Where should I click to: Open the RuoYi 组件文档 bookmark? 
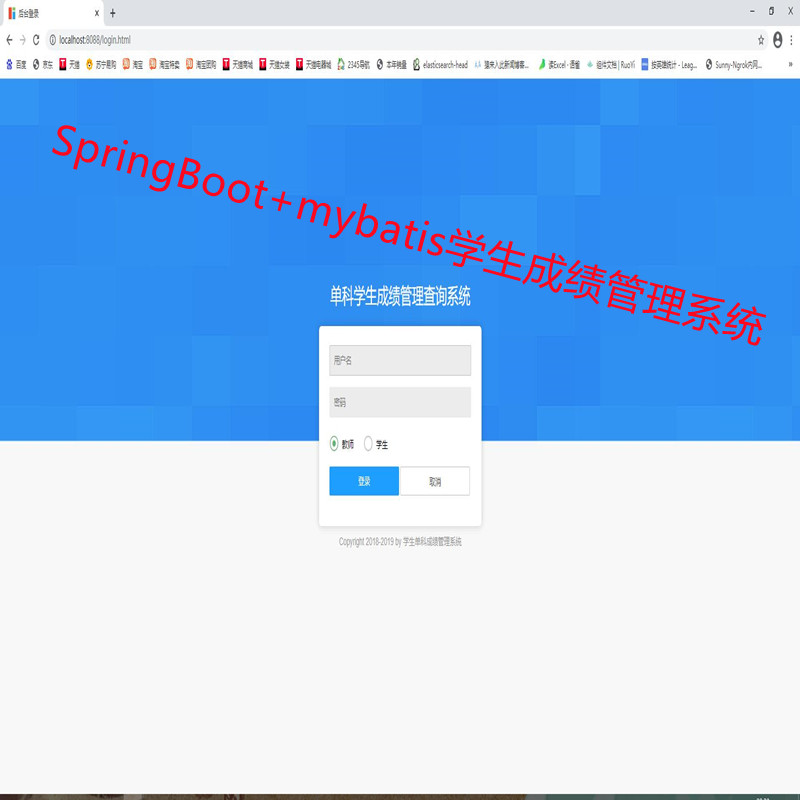coord(611,64)
